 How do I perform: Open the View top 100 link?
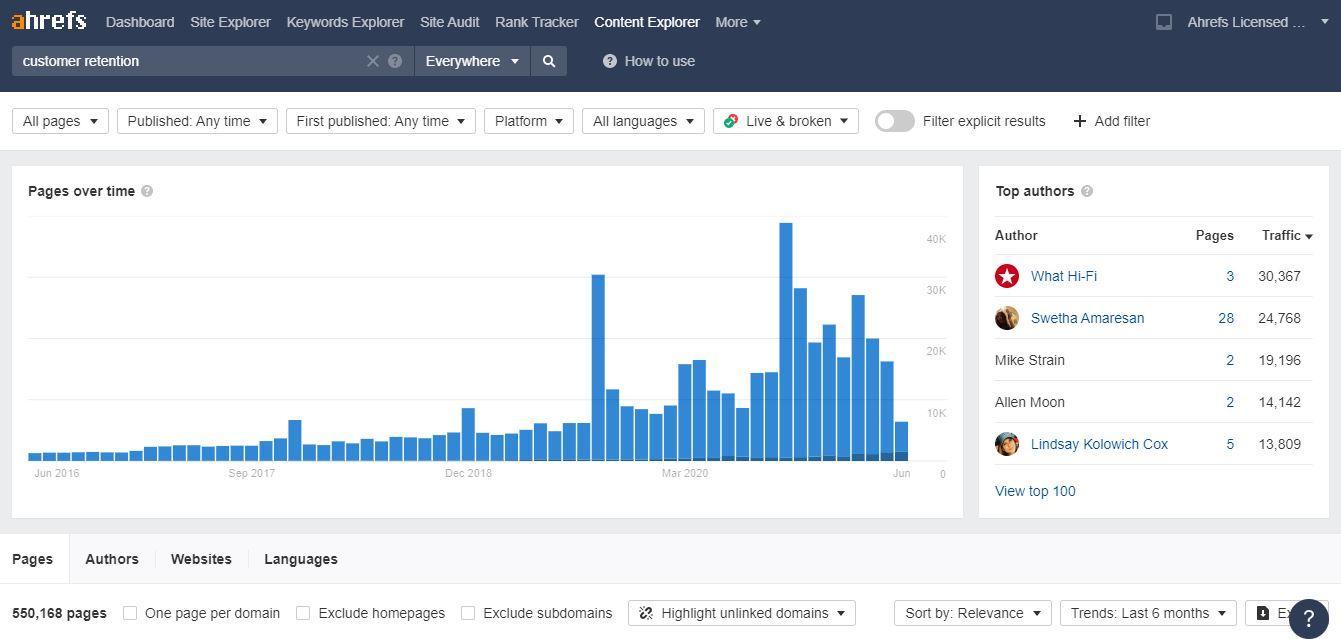pyautogui.click(x=1035, y=491)
